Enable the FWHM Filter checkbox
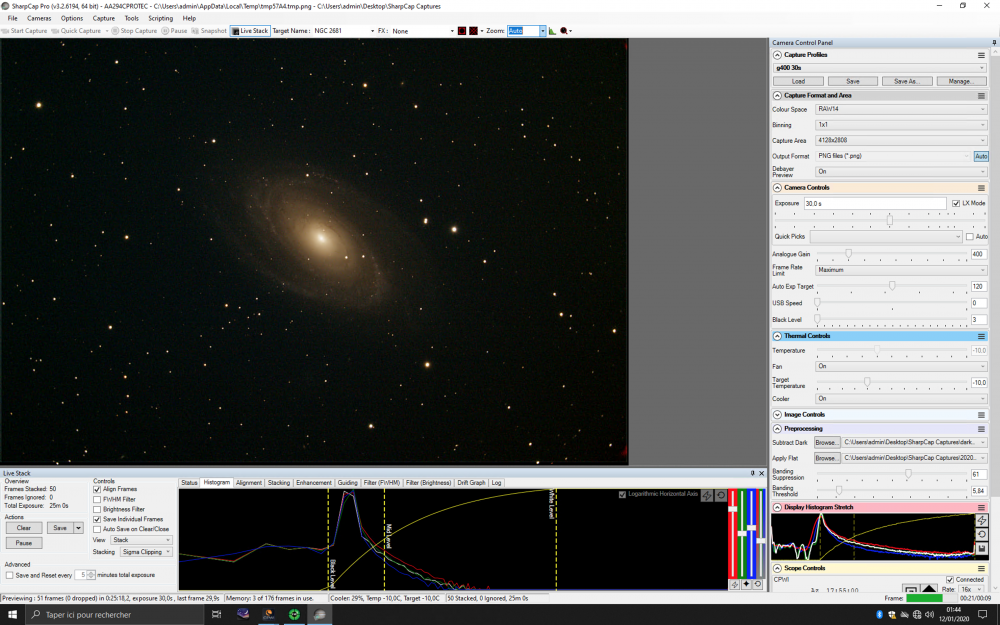 pos(97,499)
